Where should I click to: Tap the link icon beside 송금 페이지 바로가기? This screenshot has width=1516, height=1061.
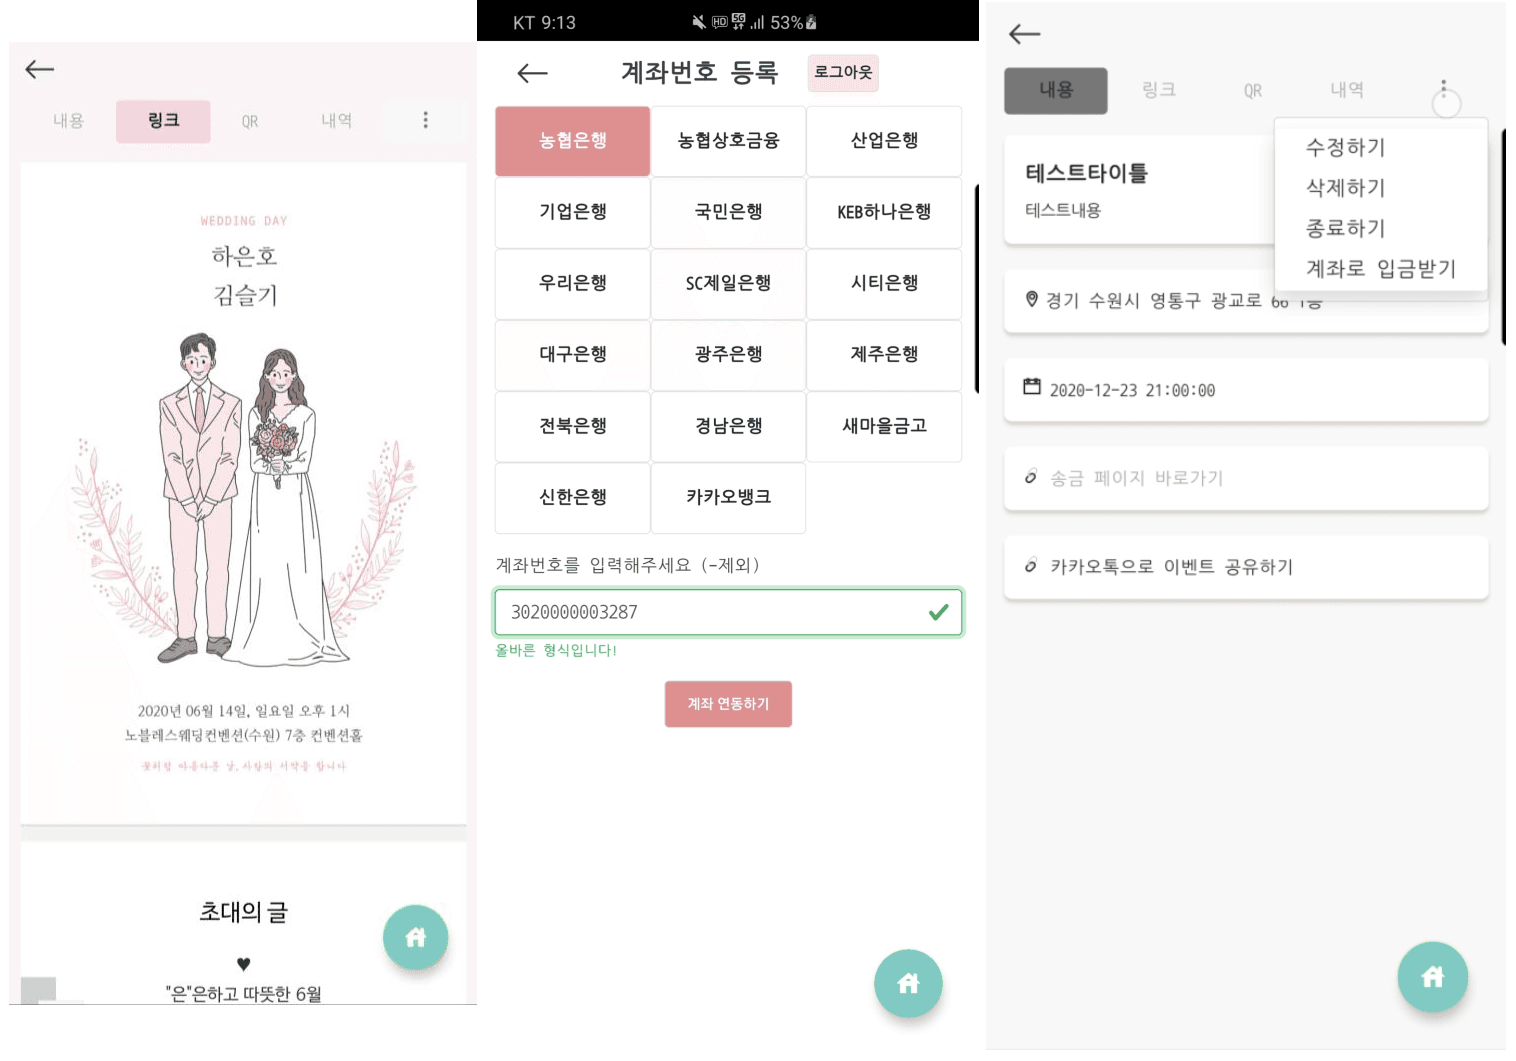1031,477
